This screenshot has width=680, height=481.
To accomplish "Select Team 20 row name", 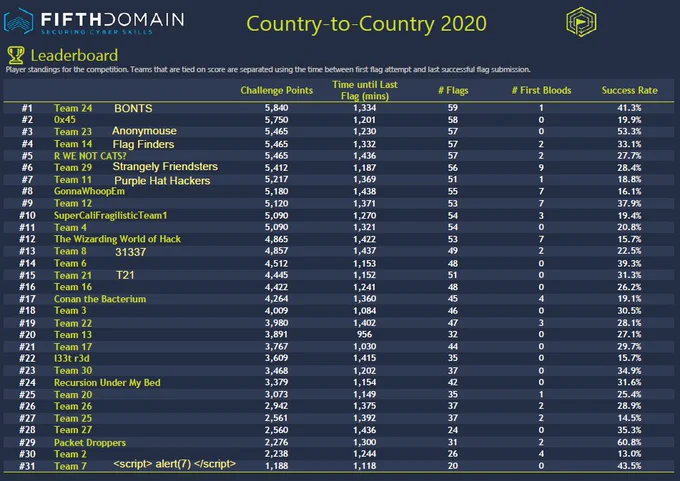I will click(73, 395).
